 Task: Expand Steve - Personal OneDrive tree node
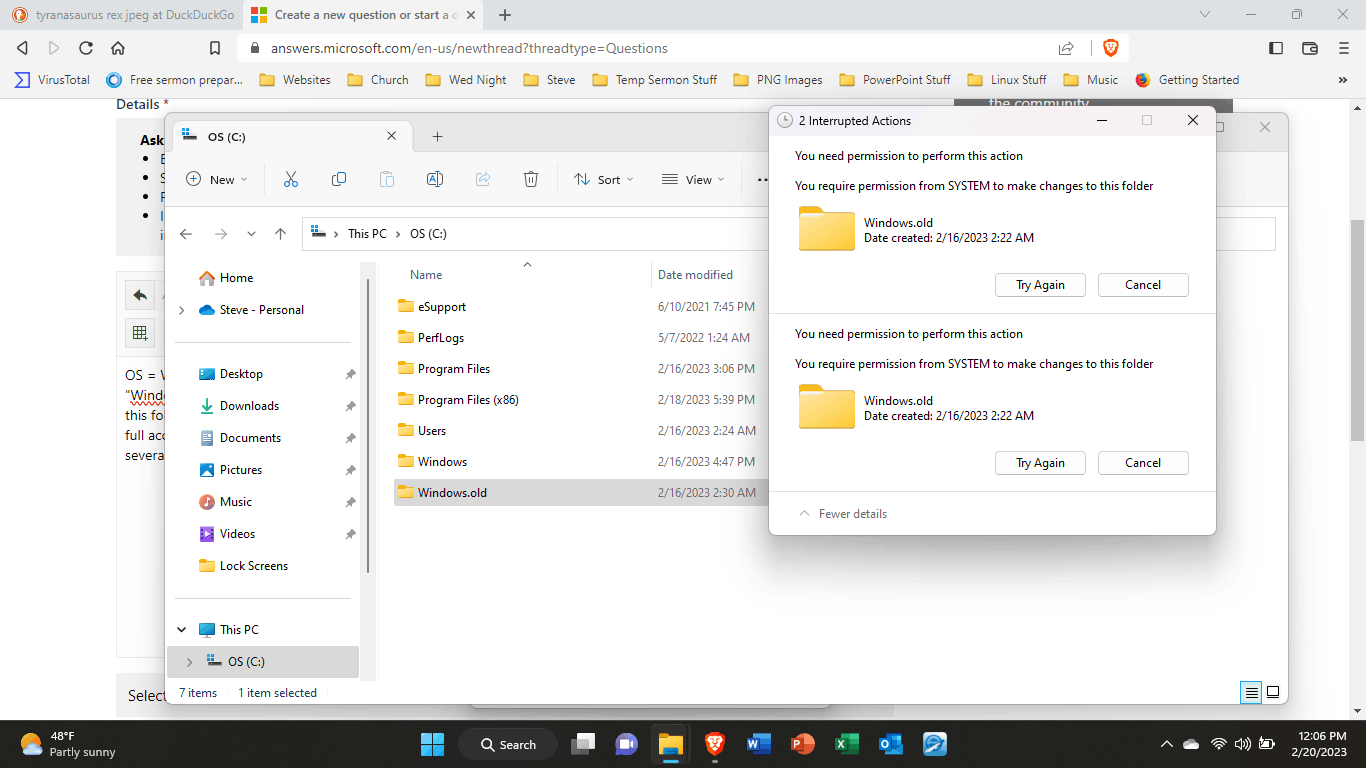click(181, 310)
